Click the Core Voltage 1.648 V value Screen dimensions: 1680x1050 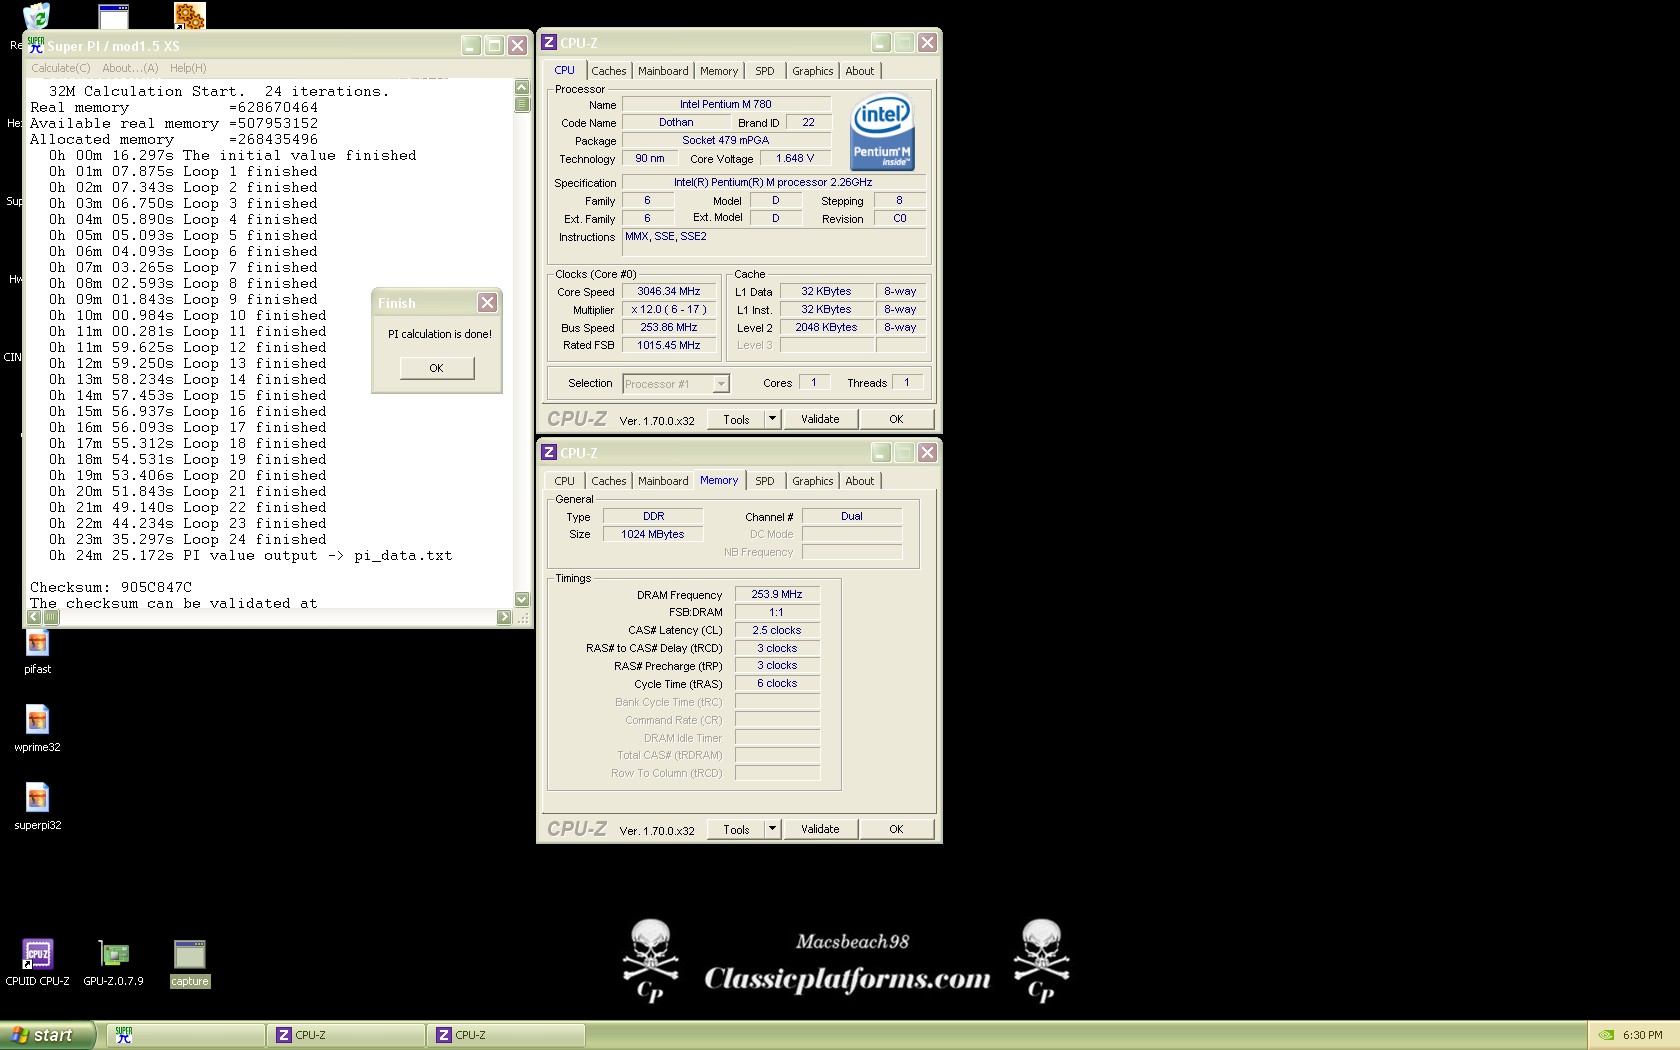[x=795, y=158]
